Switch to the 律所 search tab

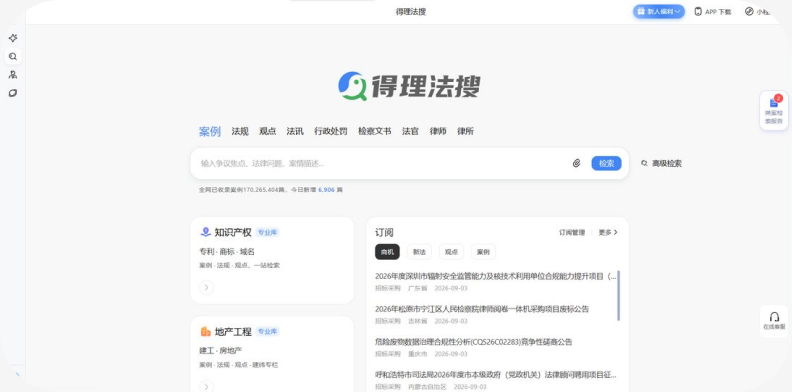(x=465, y=131)
